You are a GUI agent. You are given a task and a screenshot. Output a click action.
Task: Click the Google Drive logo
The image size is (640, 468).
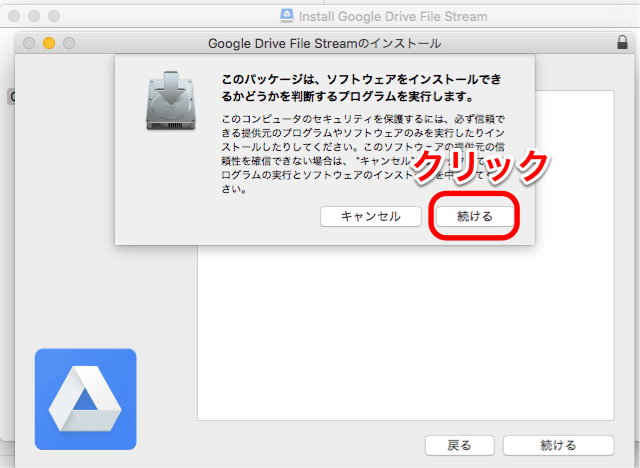click(85, 398)
